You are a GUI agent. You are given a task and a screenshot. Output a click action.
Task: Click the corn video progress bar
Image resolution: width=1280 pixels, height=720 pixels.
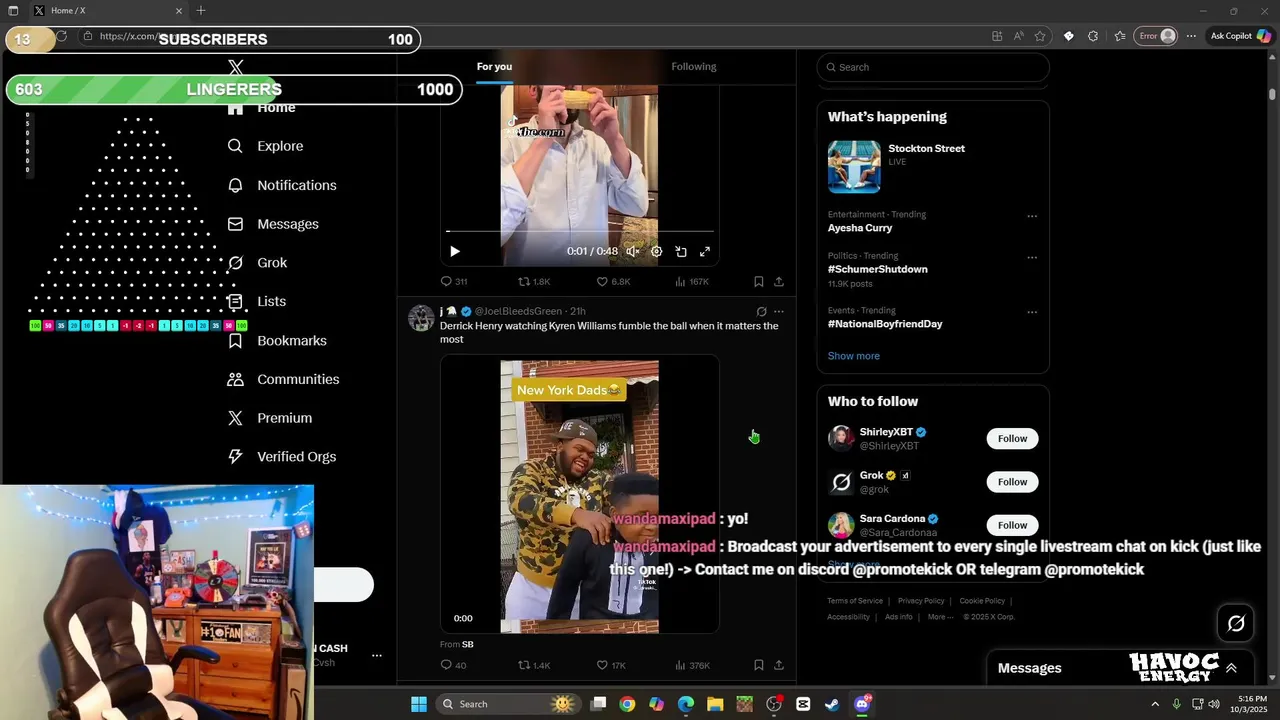(x=580, y=232)
